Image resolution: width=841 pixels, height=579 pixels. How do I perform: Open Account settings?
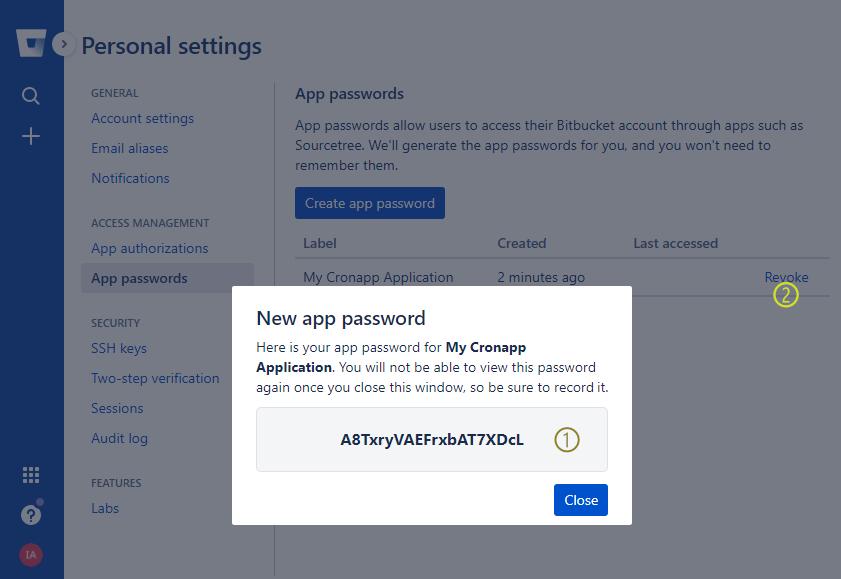(x=142, y=118)
